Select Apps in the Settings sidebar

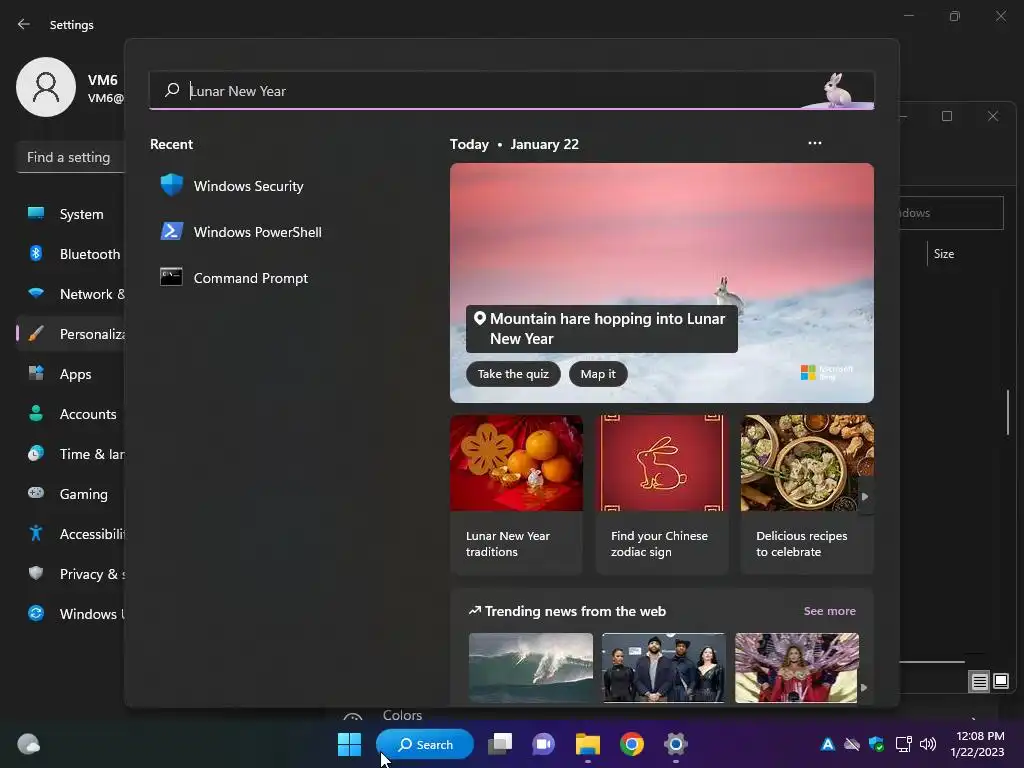[x=71, y=374]
